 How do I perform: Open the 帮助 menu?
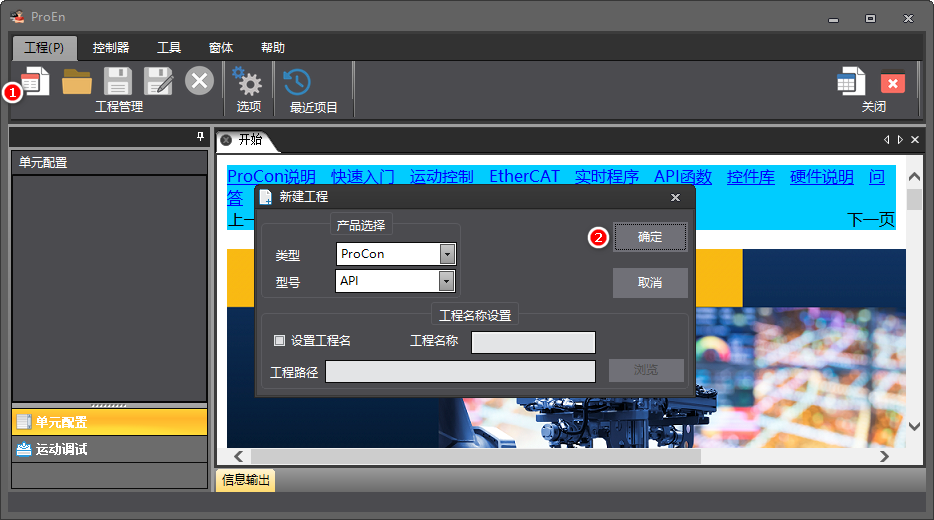(273, 48)
